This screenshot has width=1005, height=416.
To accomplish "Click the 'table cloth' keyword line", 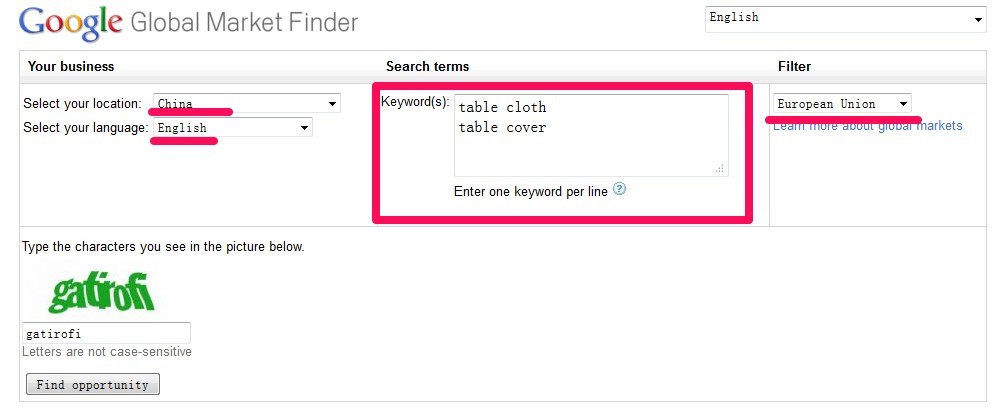I will pyautogui.click(x=502, y=107).
